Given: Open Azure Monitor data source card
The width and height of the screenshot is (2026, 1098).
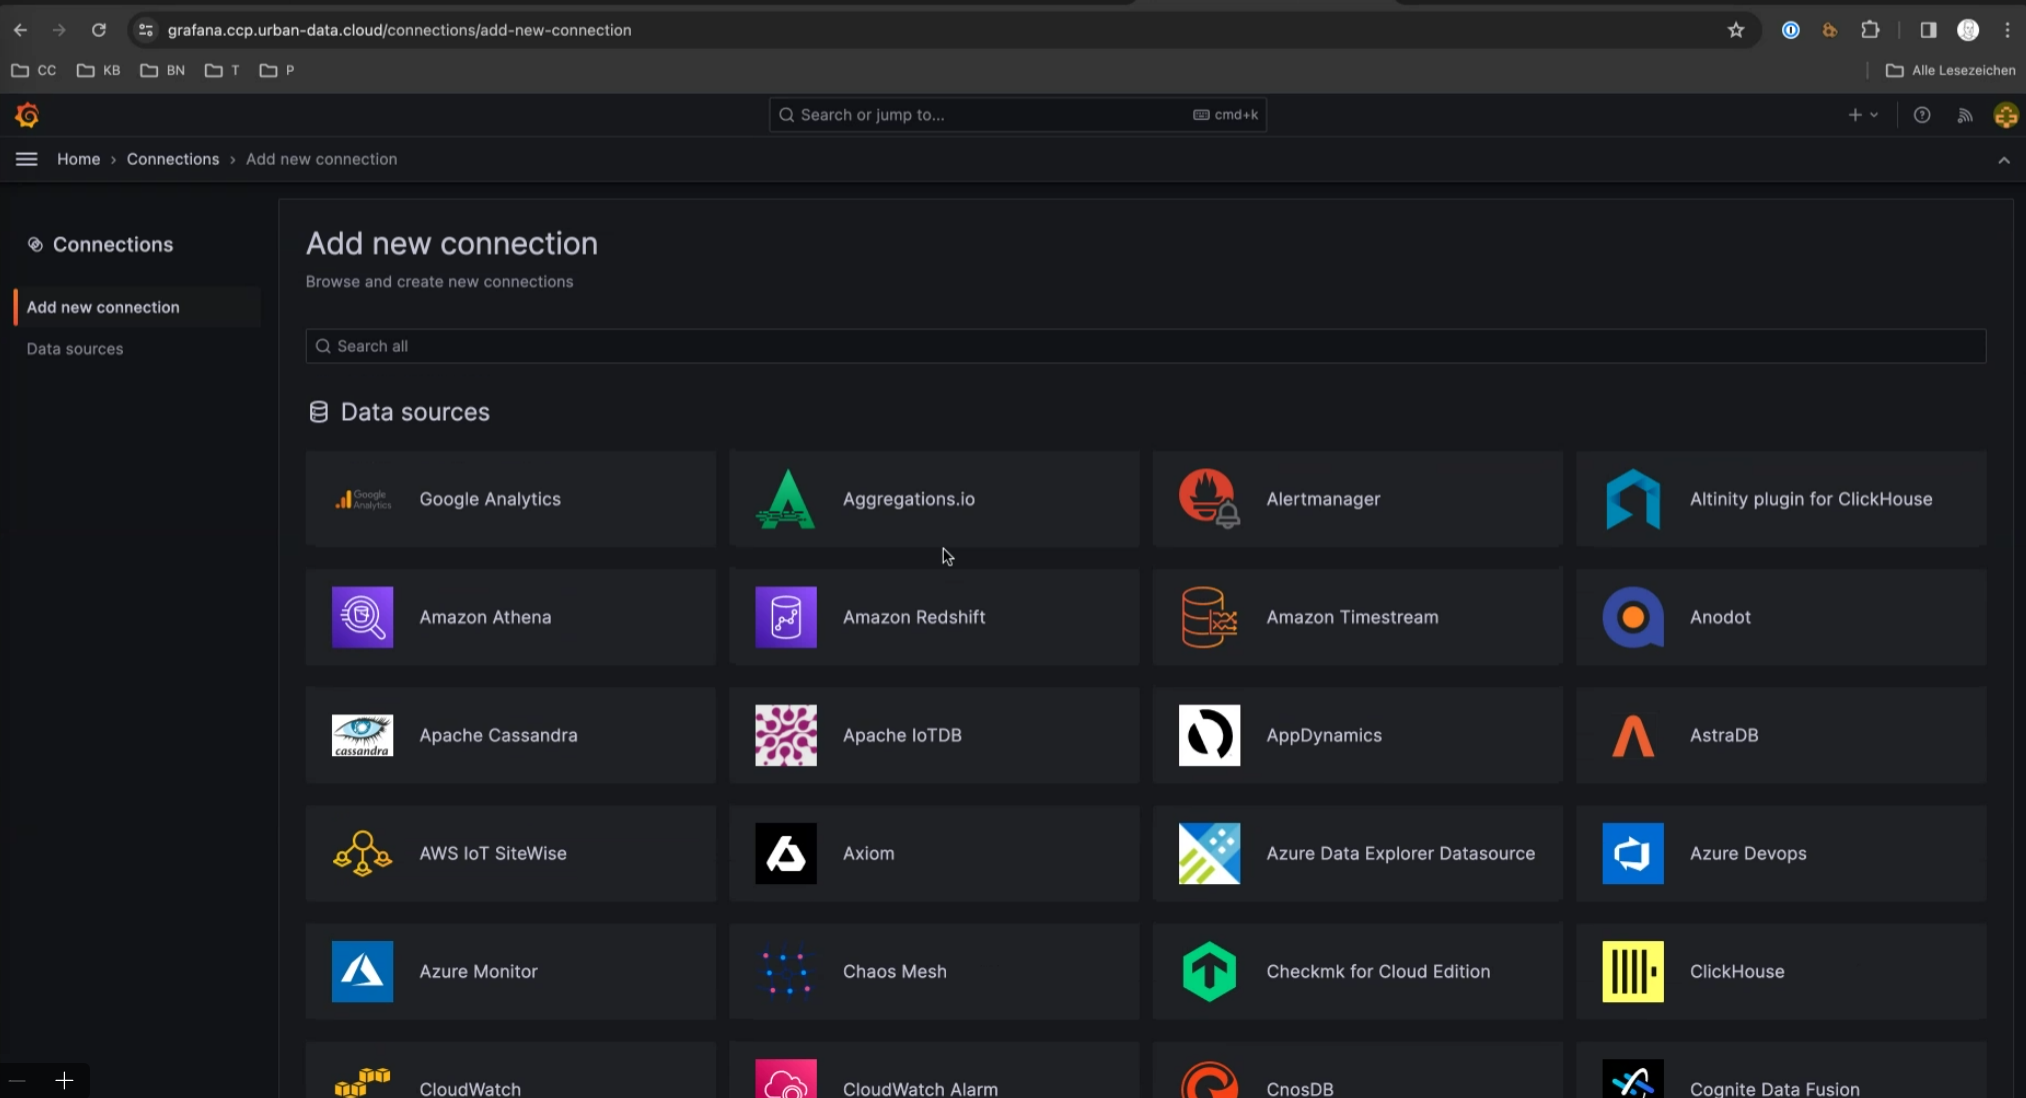Looking at the screenshot, I should click(510, 971).
